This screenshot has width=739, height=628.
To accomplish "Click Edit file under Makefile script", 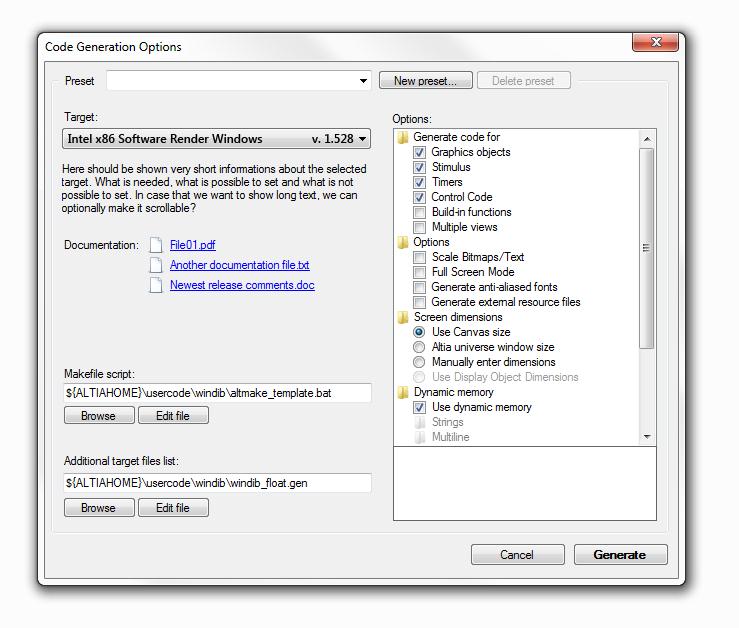I will 173,416.
